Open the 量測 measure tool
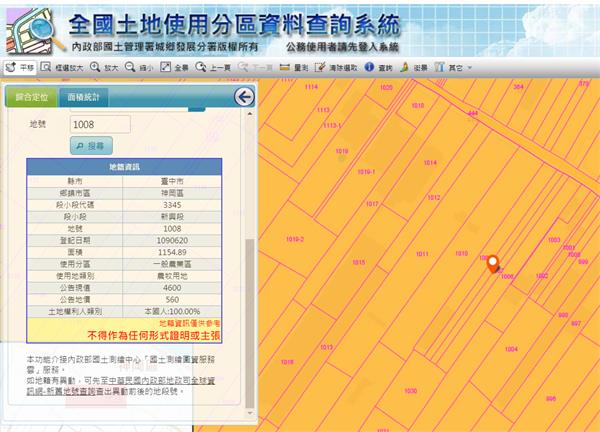The height and width of the screenshot is (432, 600). coord(294,68)
